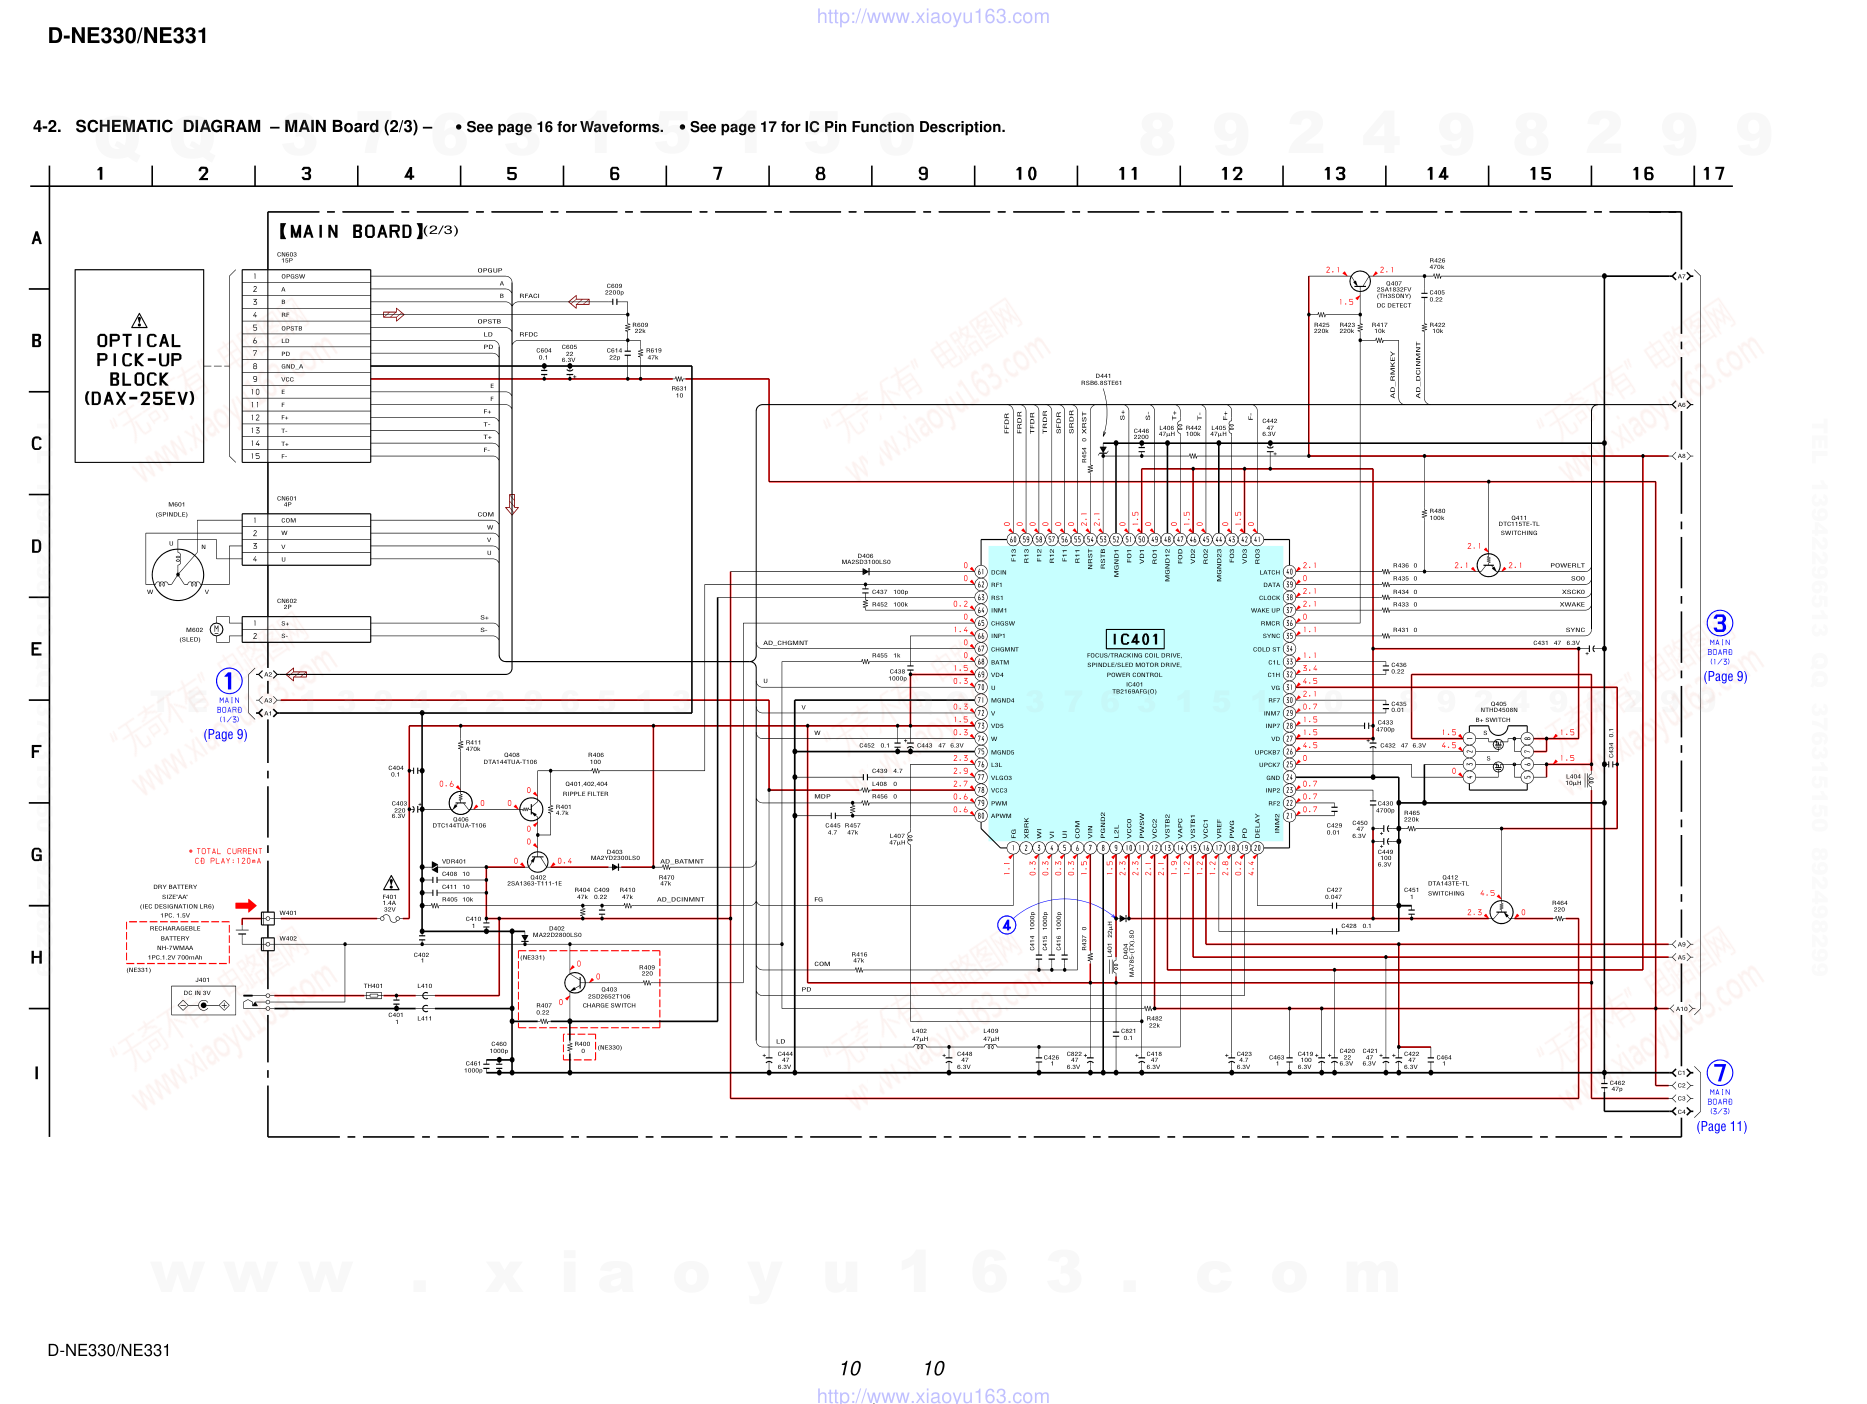Click the Q411 switching transistor symbol
Screen dimensions: 1867x1404
point(1488,566)
